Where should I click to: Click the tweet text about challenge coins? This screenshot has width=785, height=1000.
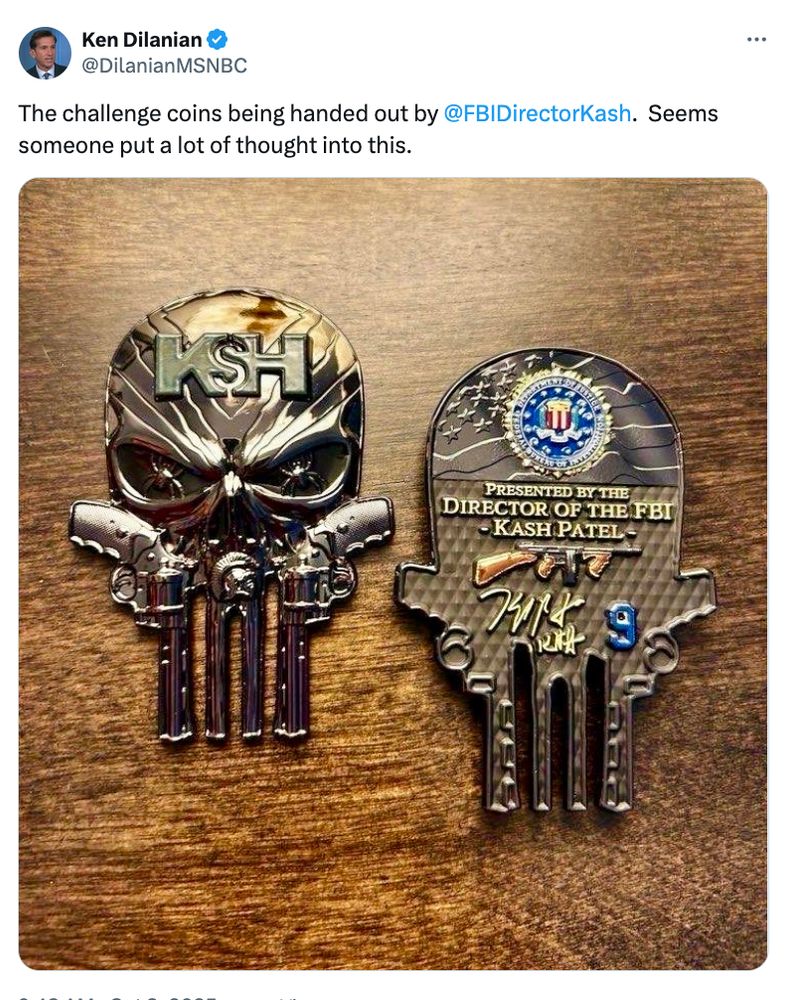[x=368, y=129]
